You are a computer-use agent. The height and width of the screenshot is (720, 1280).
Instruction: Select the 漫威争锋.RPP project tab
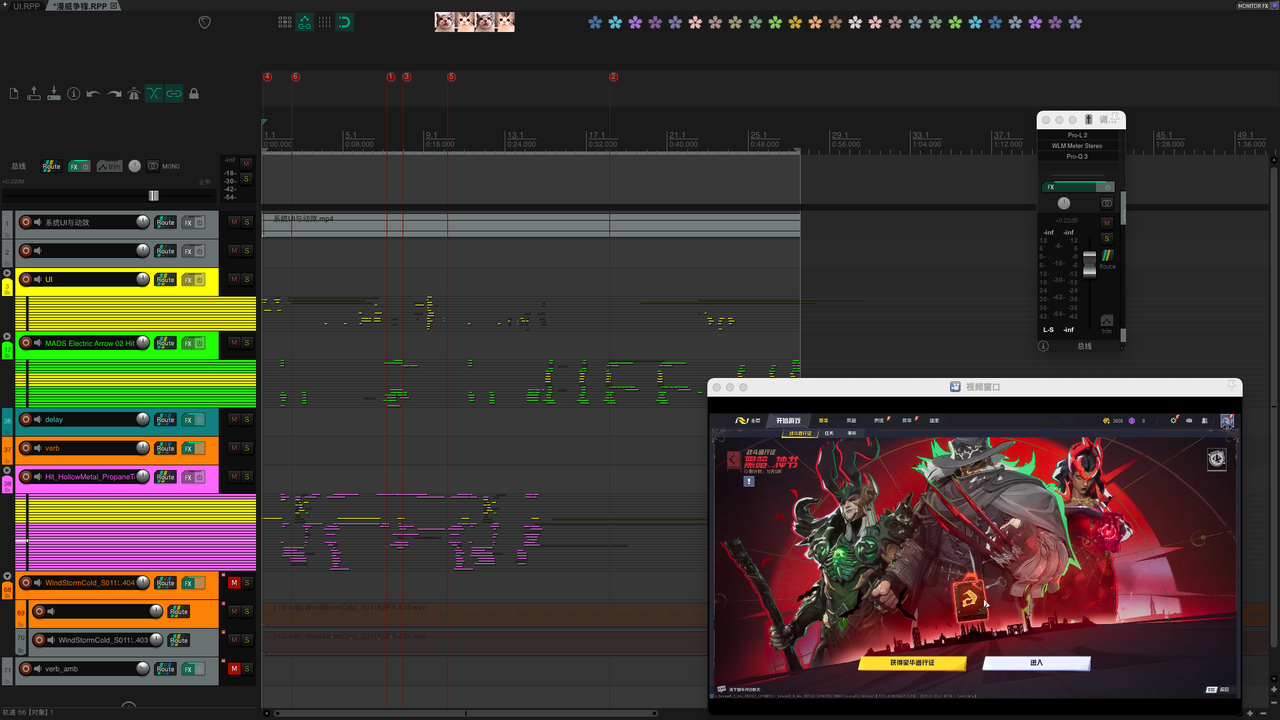point(81,6)
